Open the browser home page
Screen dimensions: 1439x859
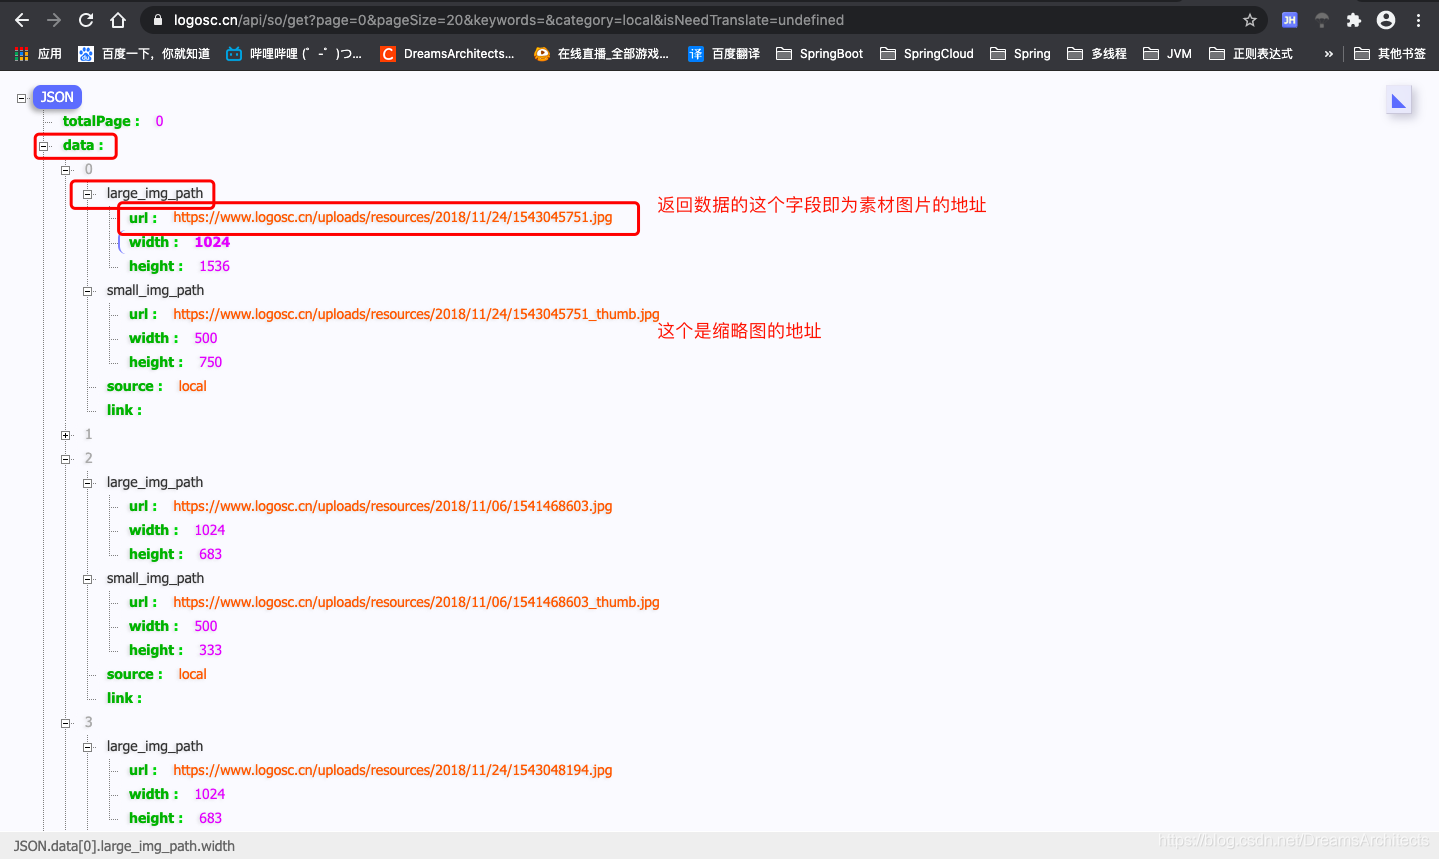pyautogui.click(x=118, y=20)
